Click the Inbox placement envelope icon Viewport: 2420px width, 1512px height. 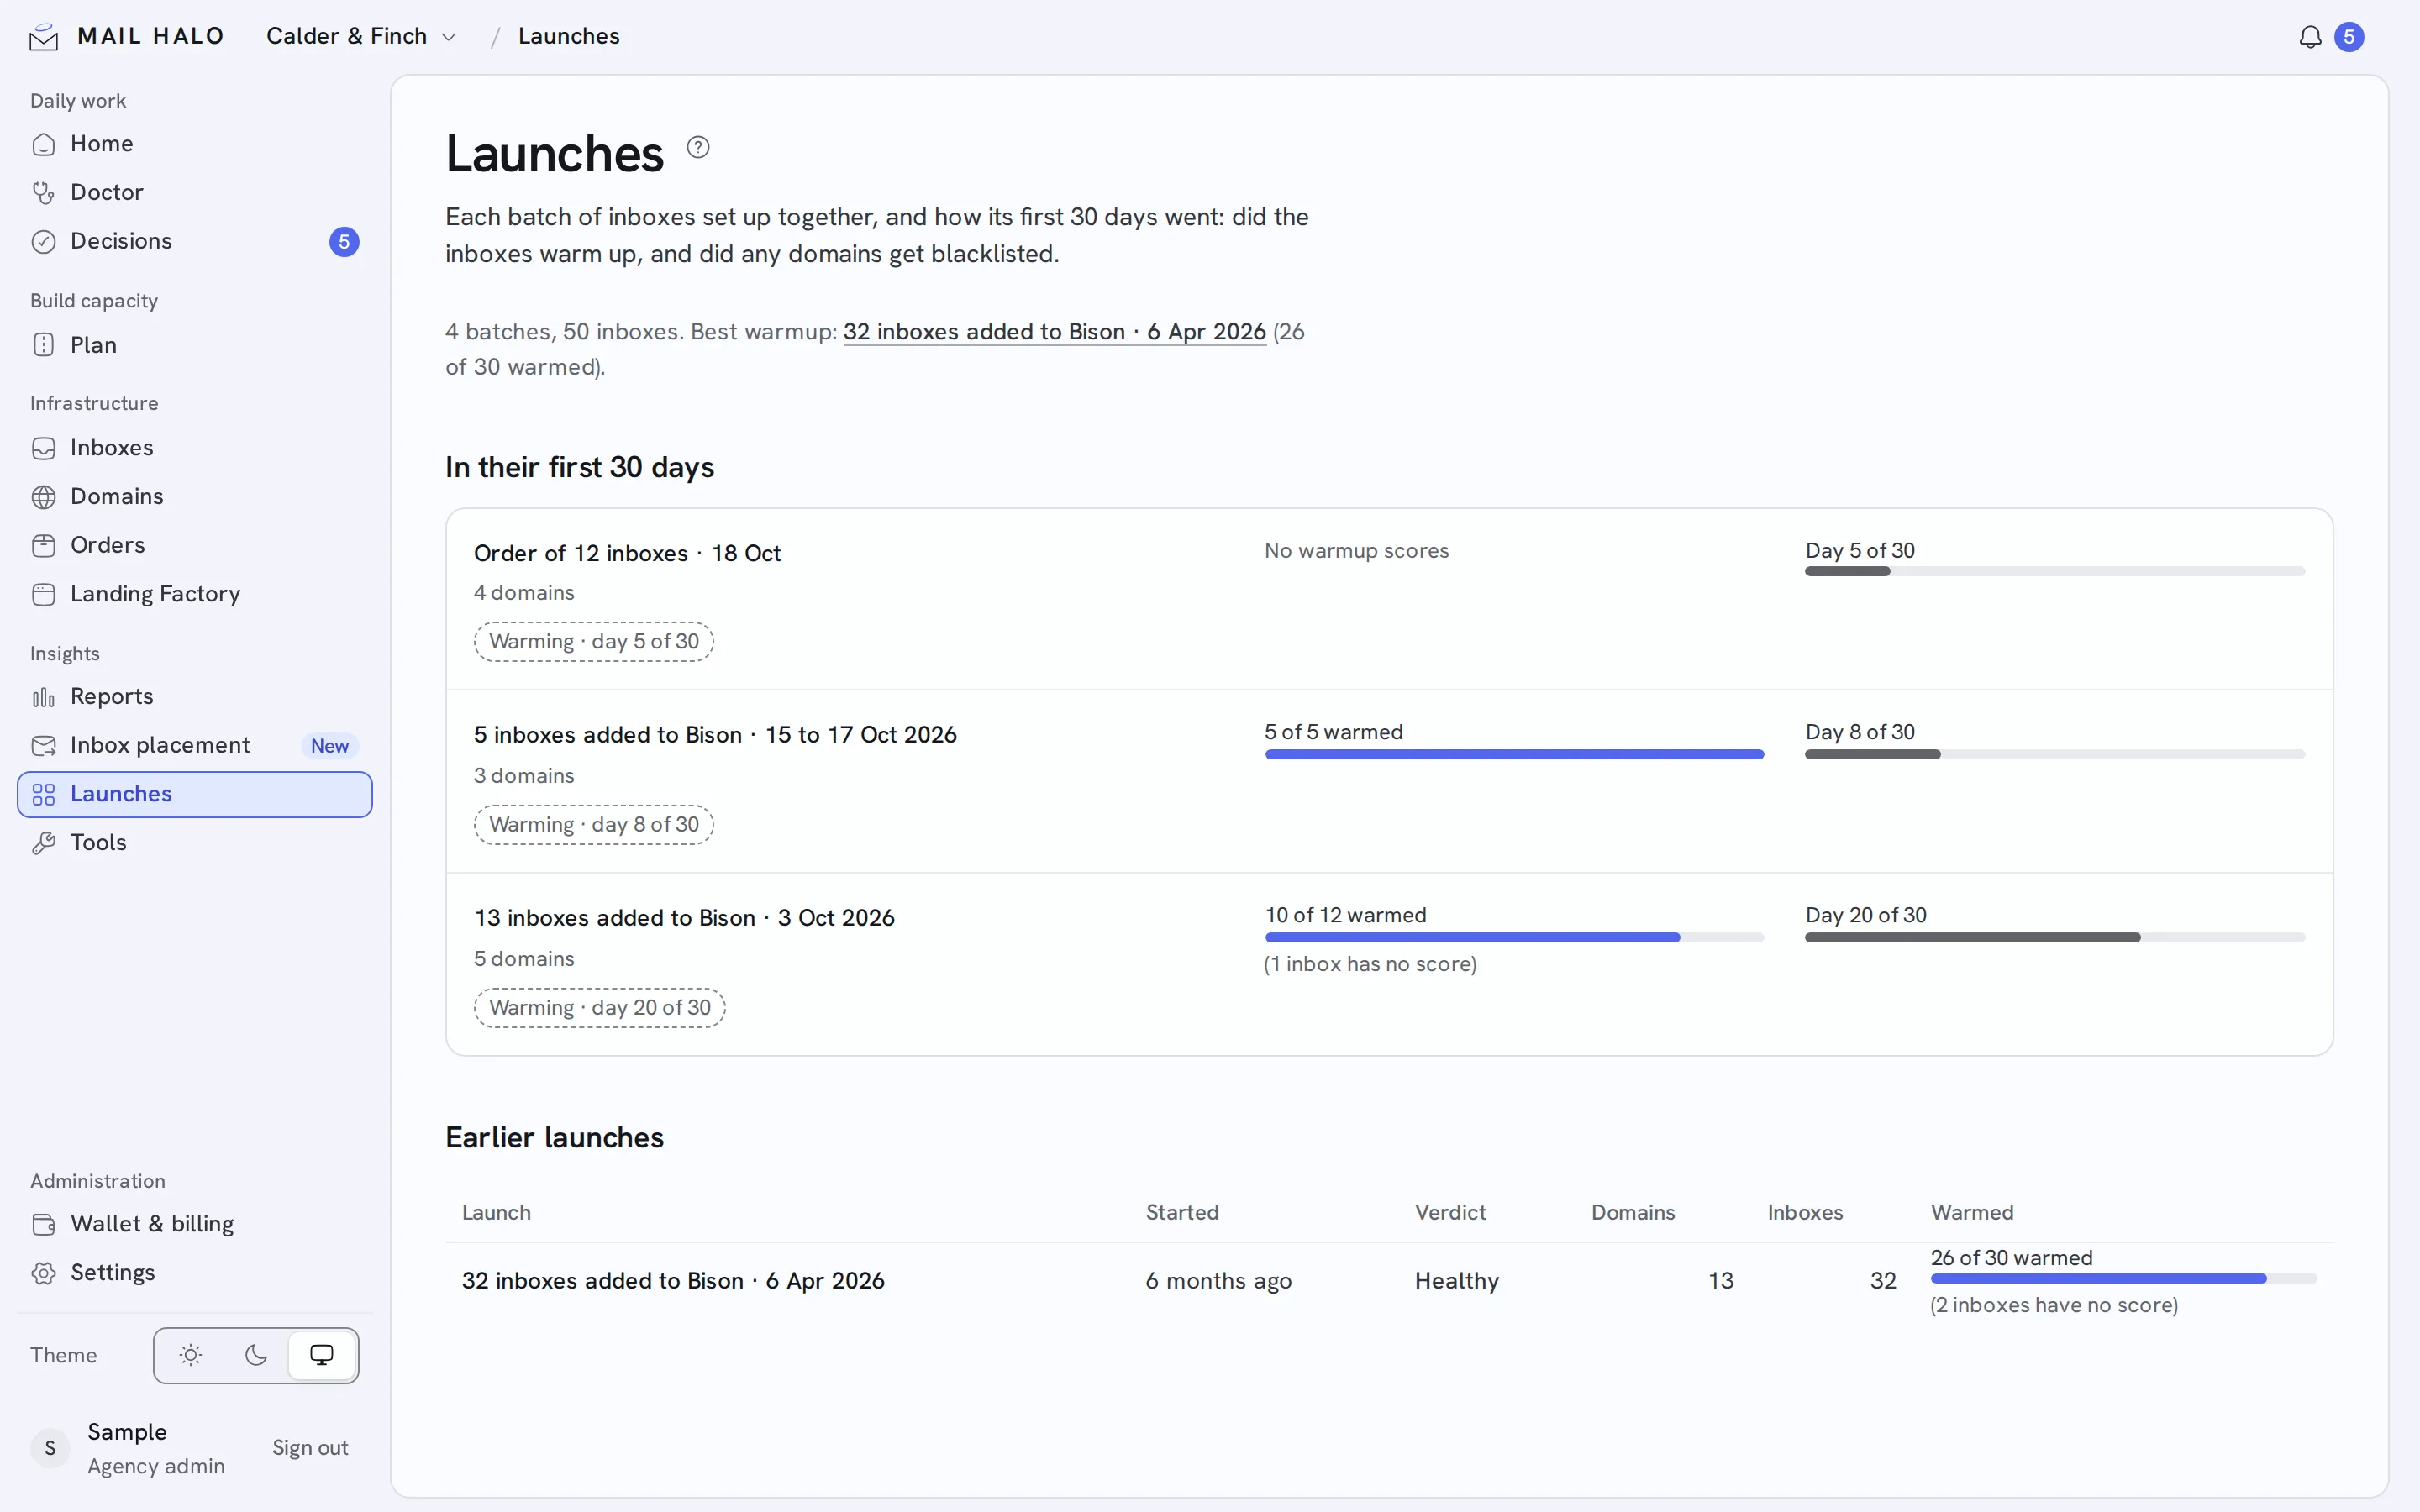[43, 745]
